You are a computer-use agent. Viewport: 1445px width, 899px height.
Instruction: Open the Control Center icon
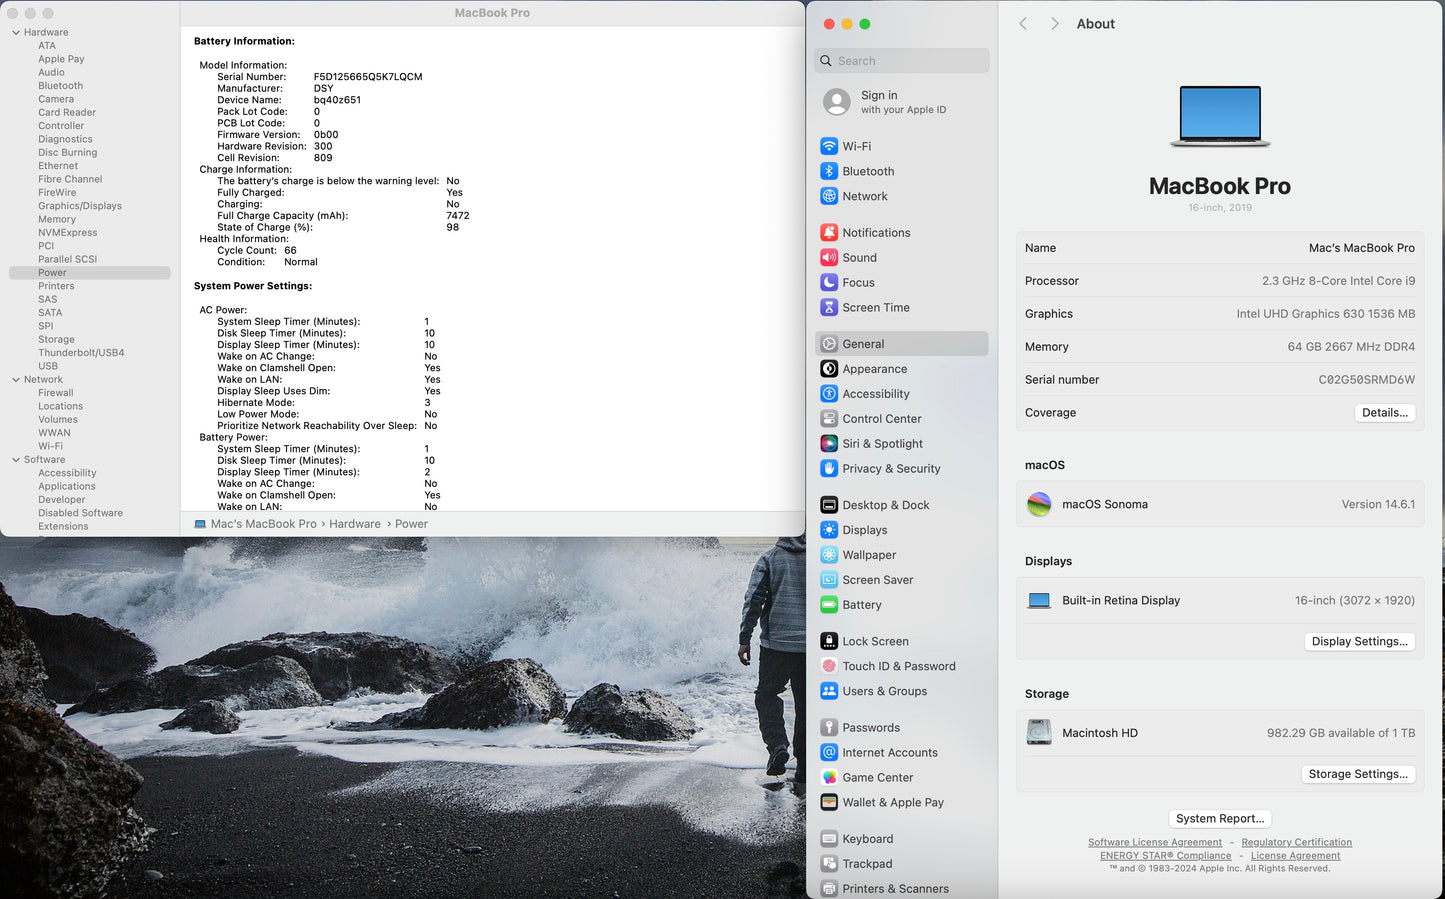(x=829, y=419)
